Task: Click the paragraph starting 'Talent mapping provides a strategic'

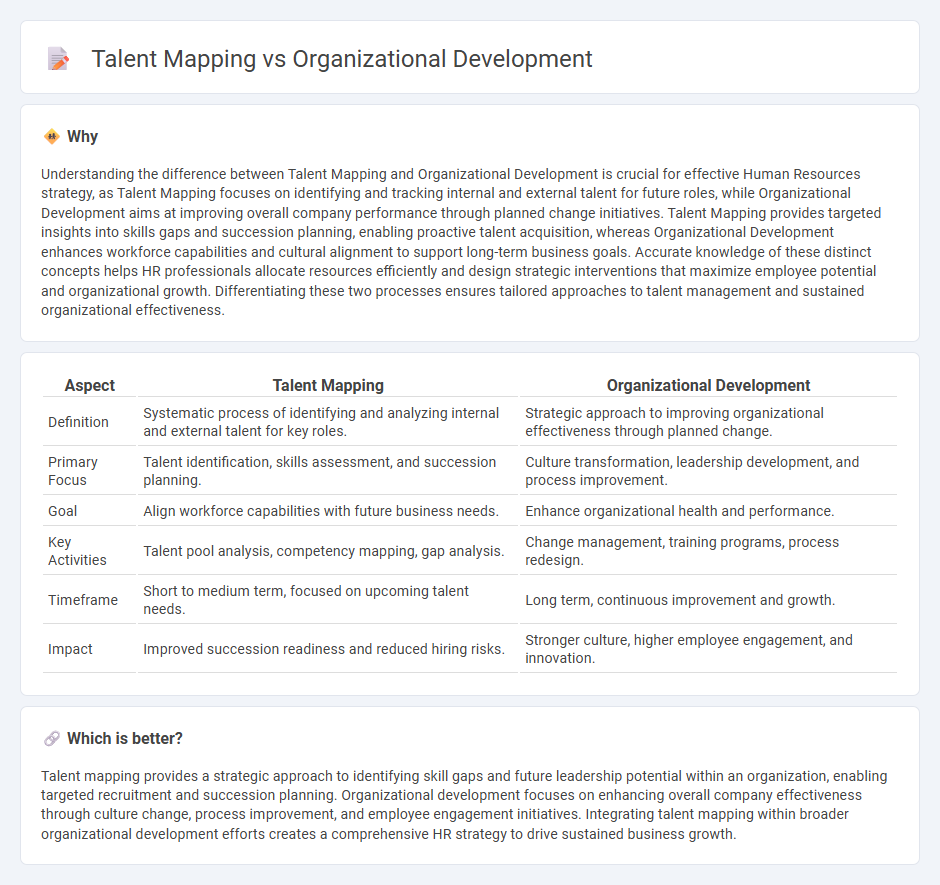Action: 464,805
